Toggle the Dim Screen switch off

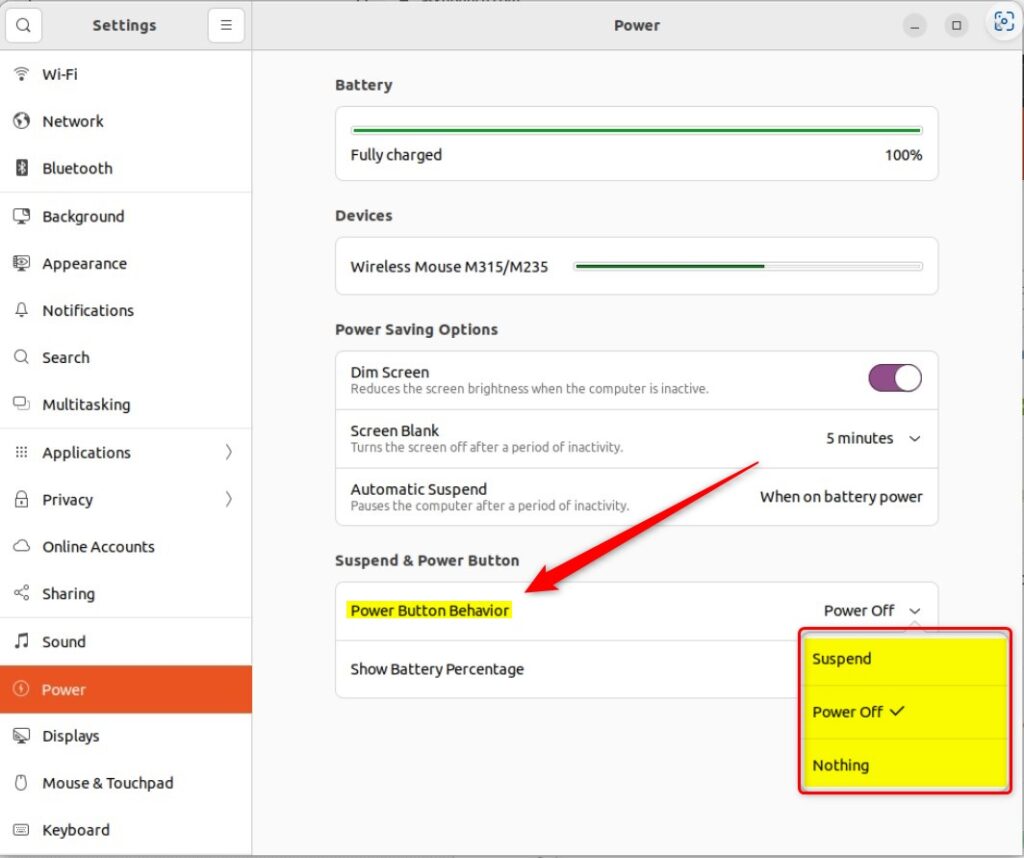(x=895, y=378)
